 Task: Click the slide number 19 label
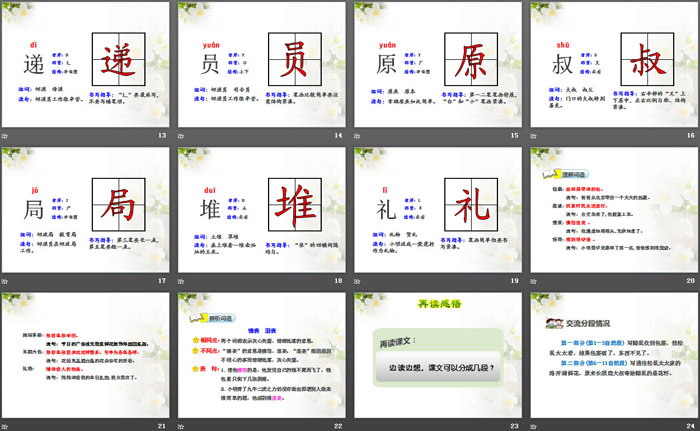pos(514,280)
